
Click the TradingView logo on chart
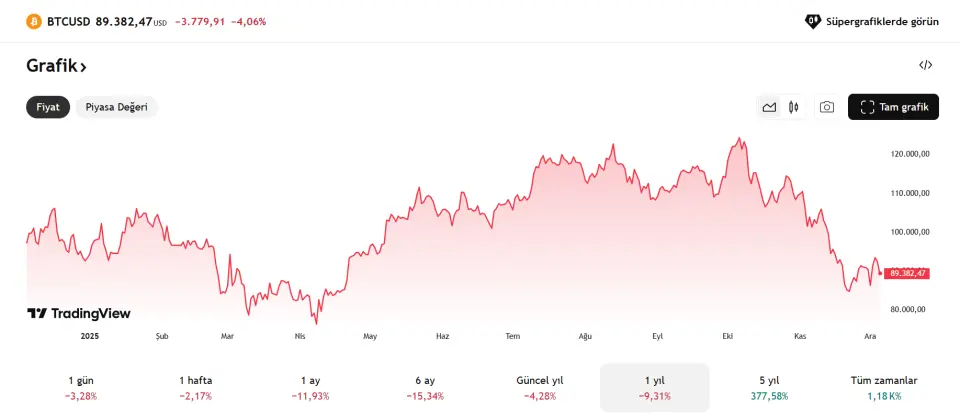79,313
